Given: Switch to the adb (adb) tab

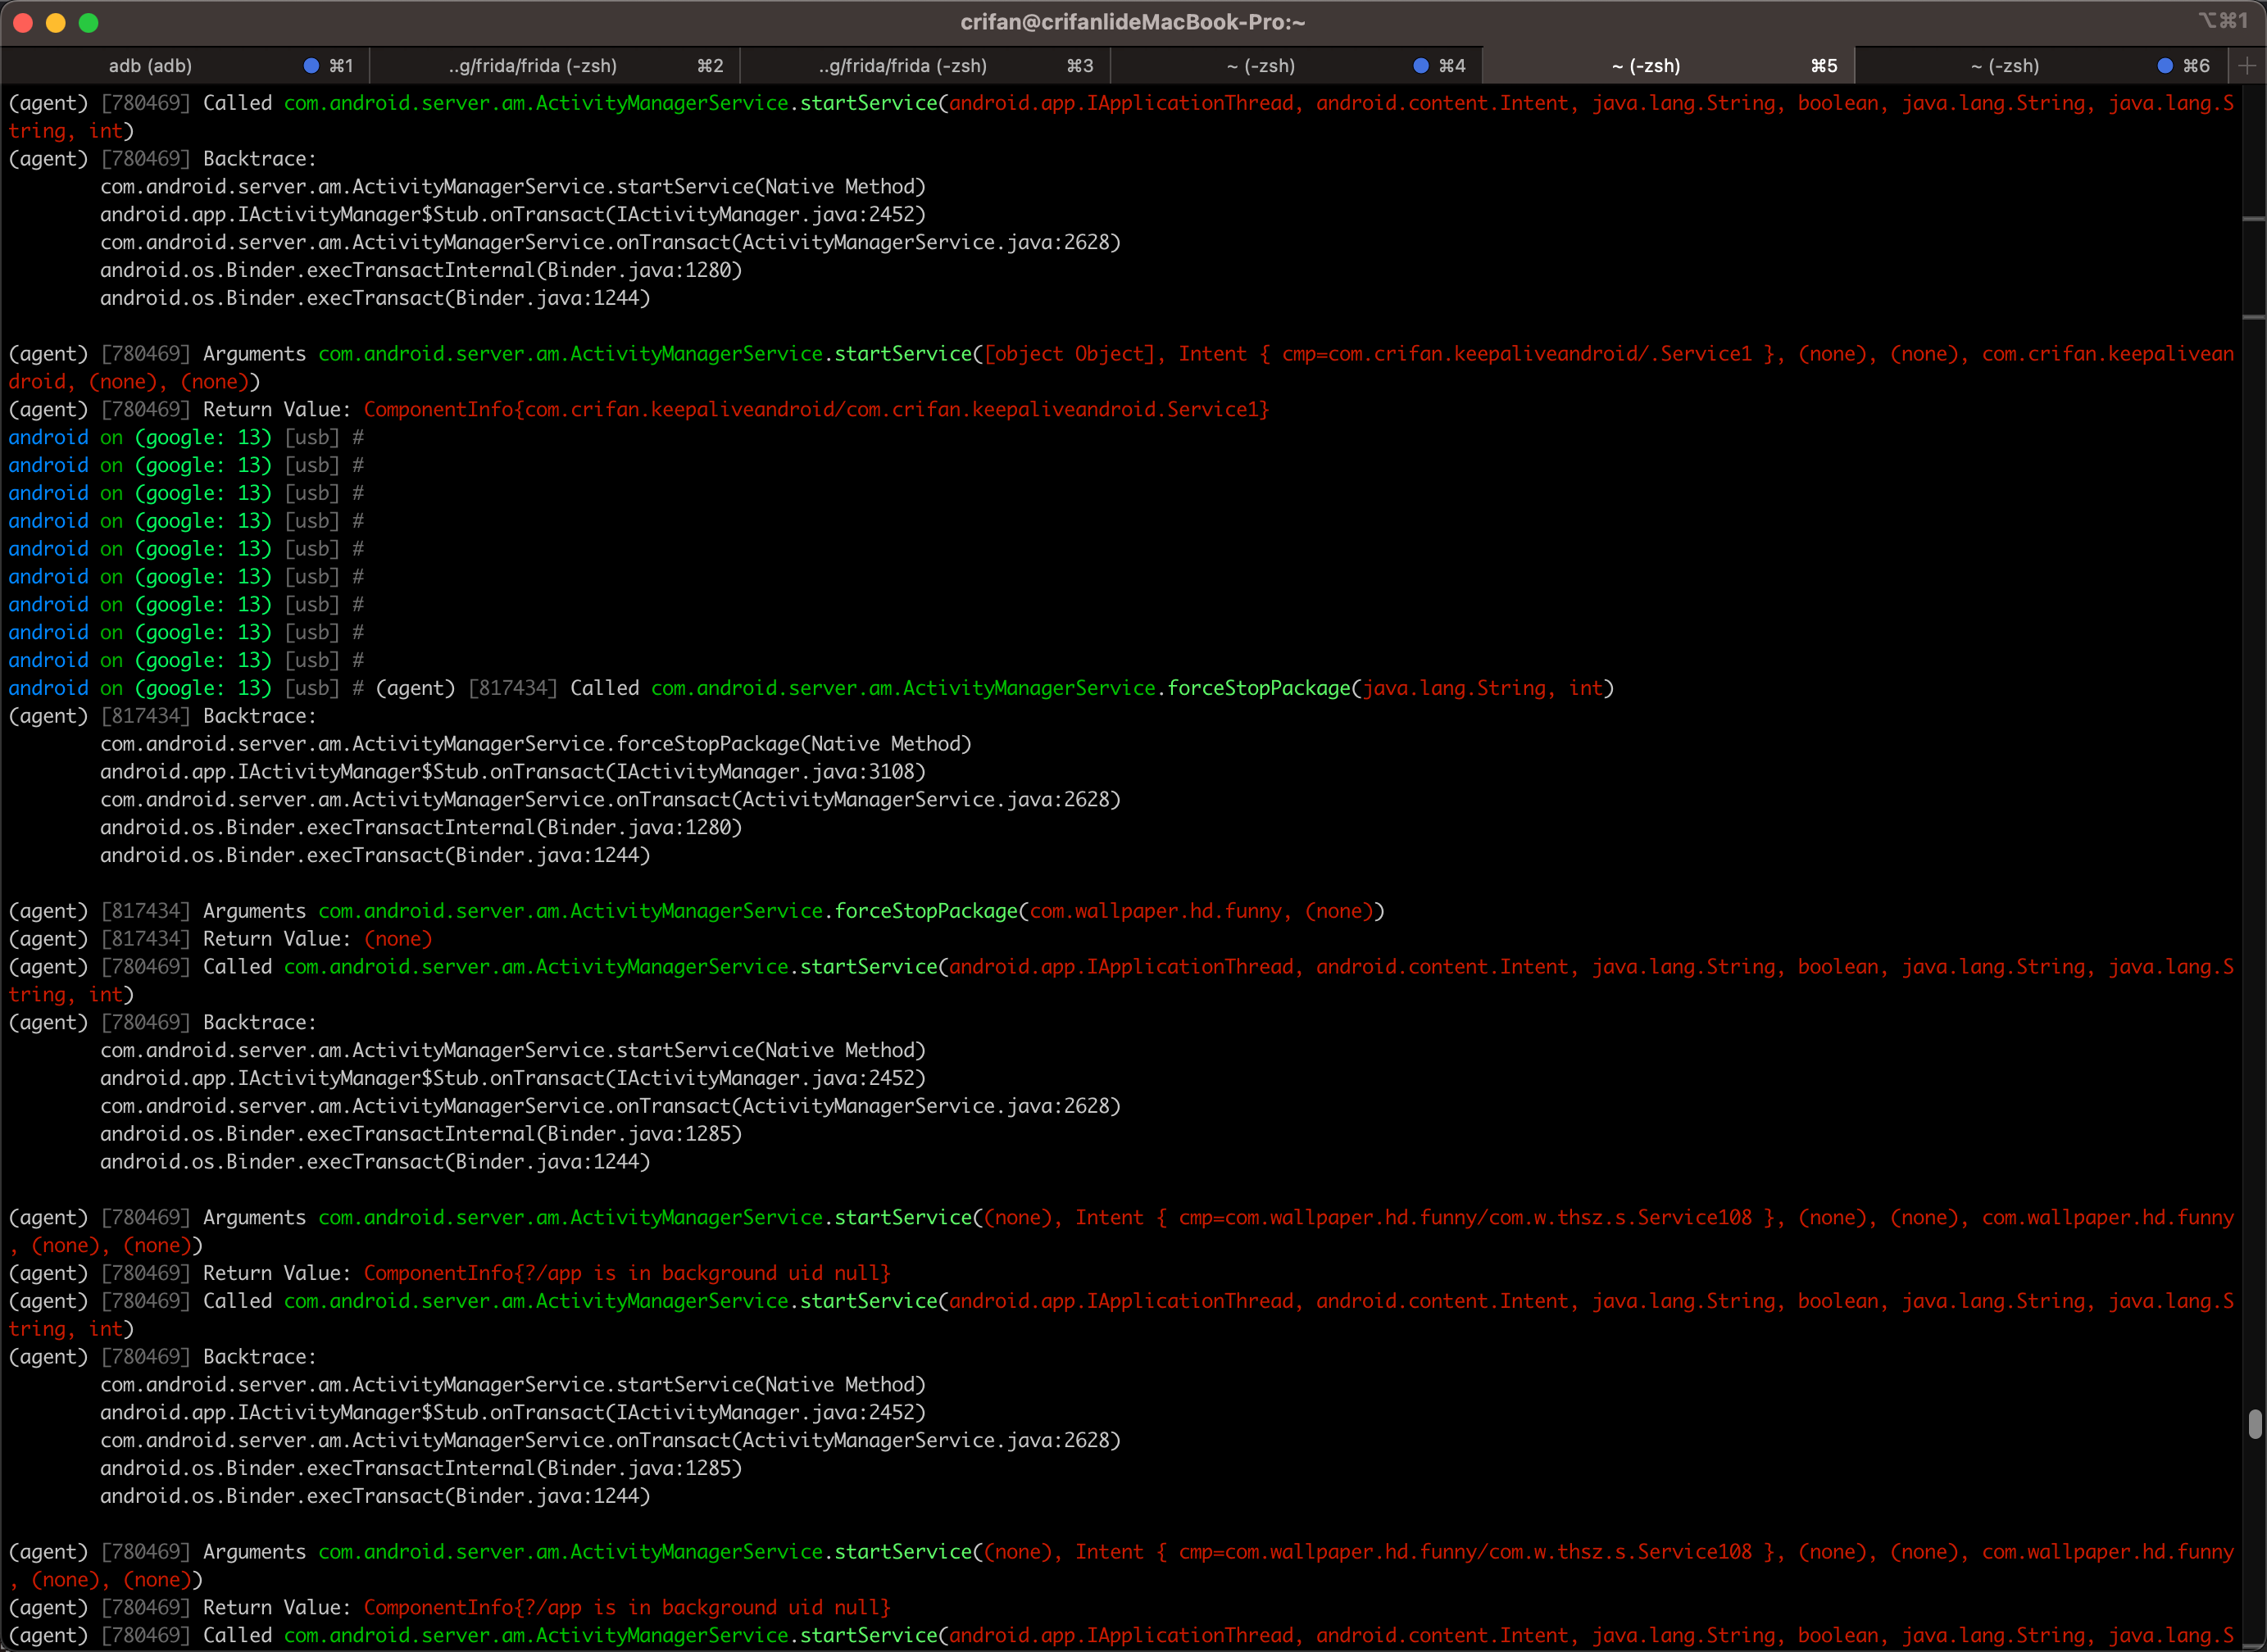Looking at the screenshot, I should click(185, 66).
